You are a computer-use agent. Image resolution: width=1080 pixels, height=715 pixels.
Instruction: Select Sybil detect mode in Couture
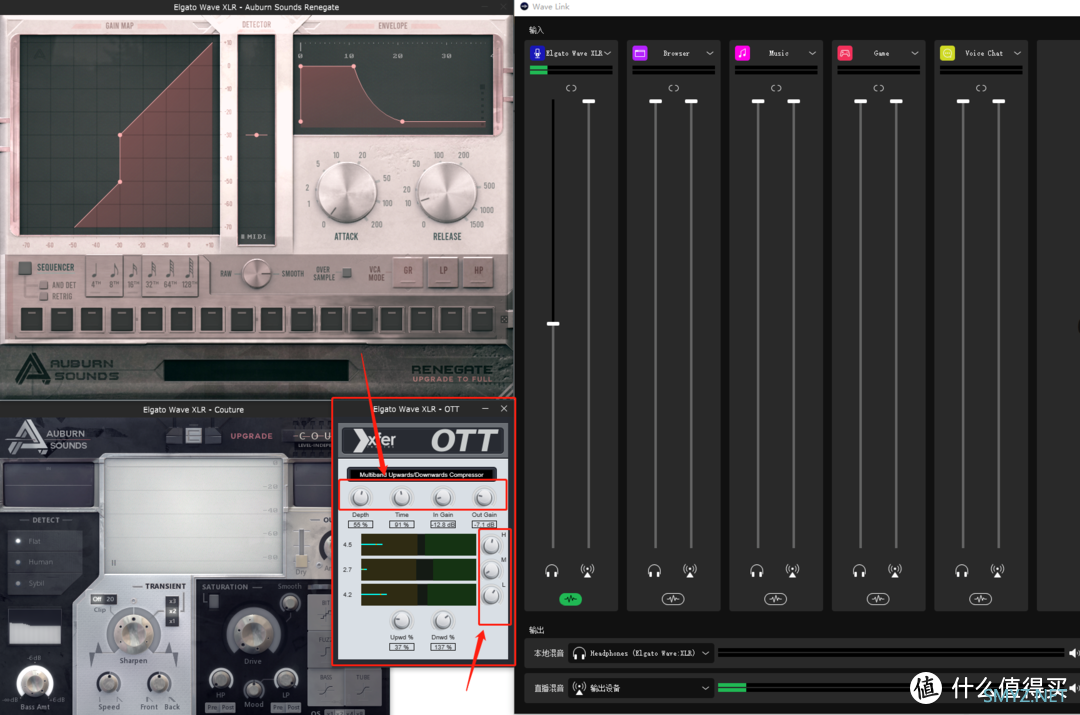pyautogui.click(x=19, y=583)
